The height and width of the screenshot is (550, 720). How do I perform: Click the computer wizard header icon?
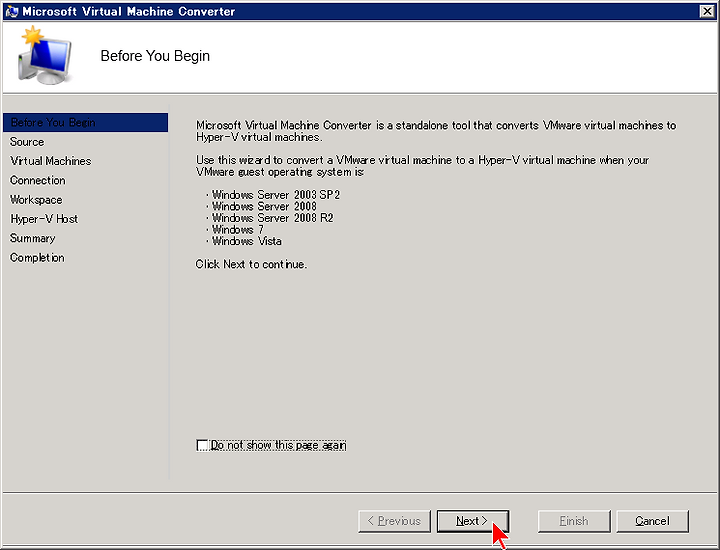[x=45, y=56]
